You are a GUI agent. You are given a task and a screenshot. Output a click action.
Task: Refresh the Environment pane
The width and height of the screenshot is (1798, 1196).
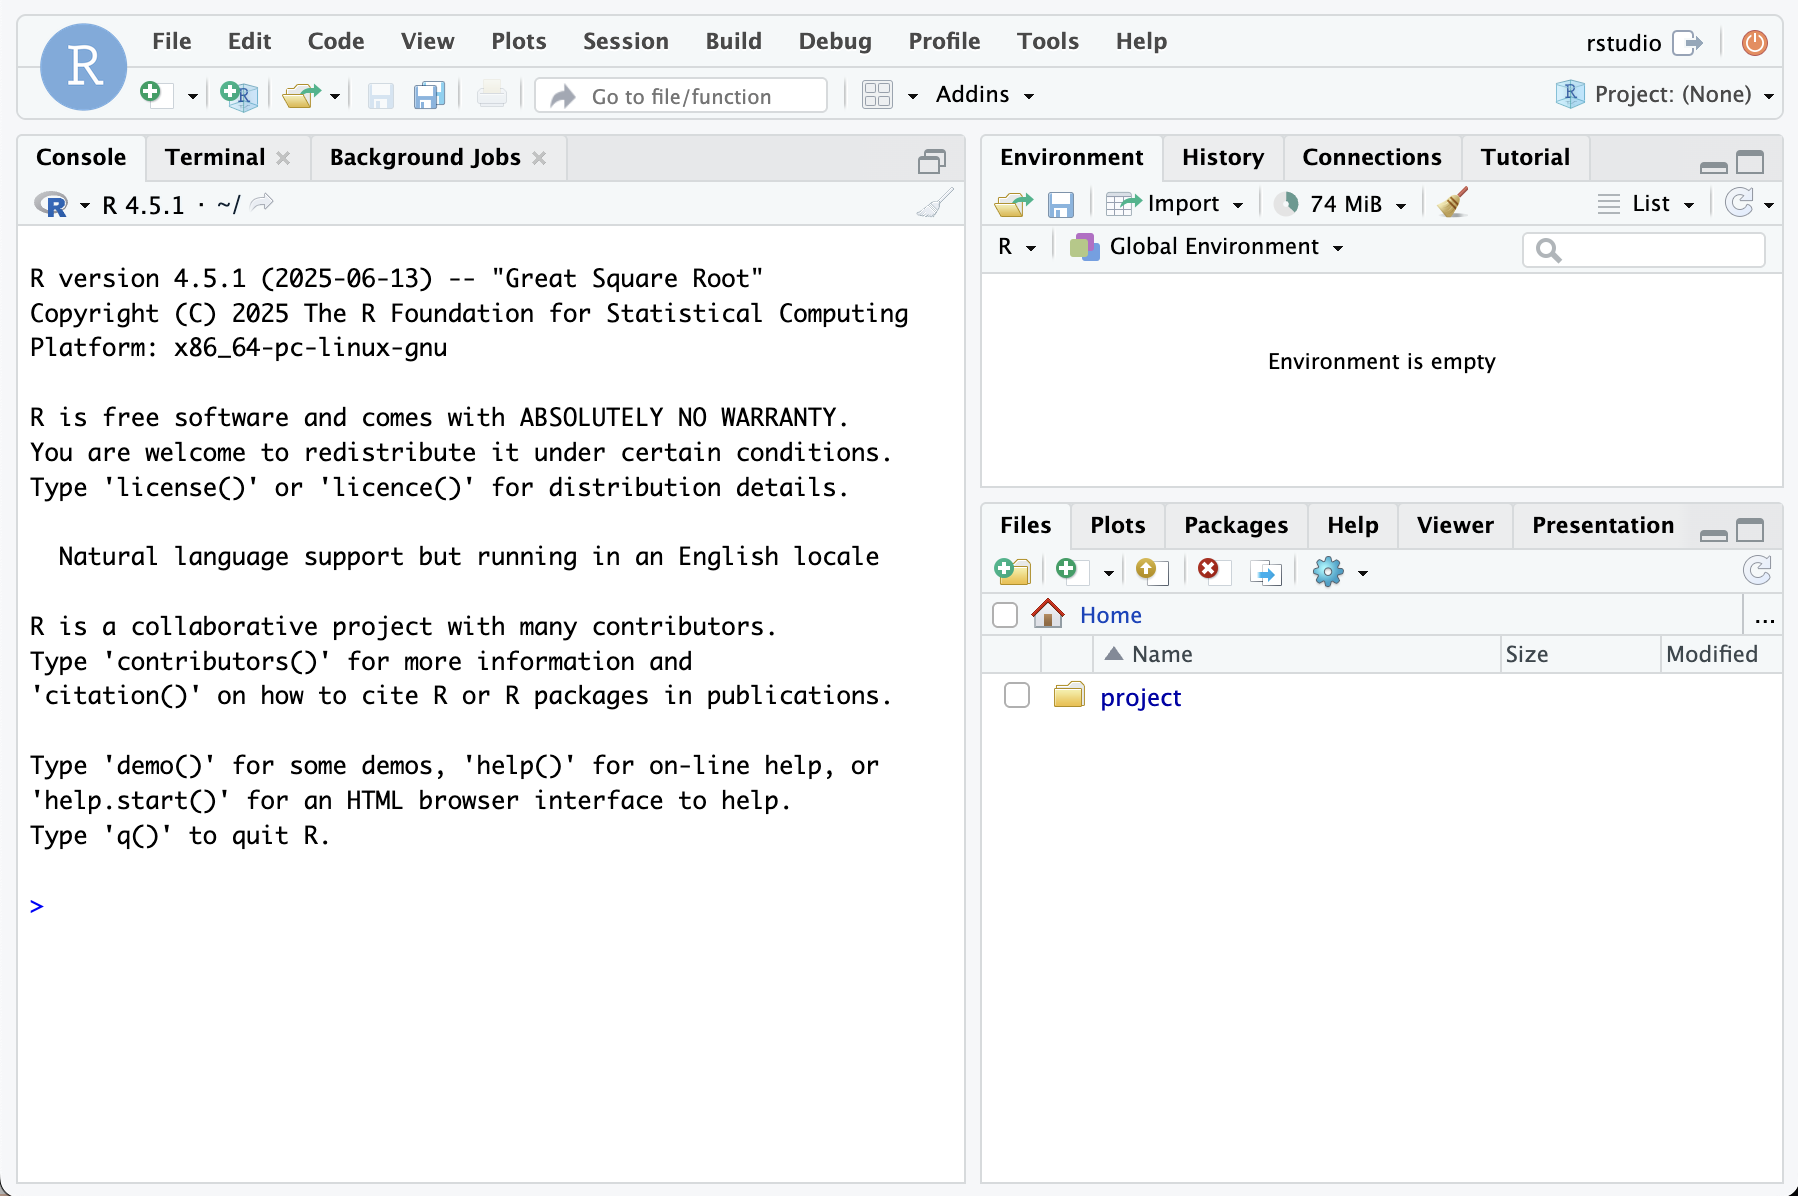click(x=1740, y=203)
